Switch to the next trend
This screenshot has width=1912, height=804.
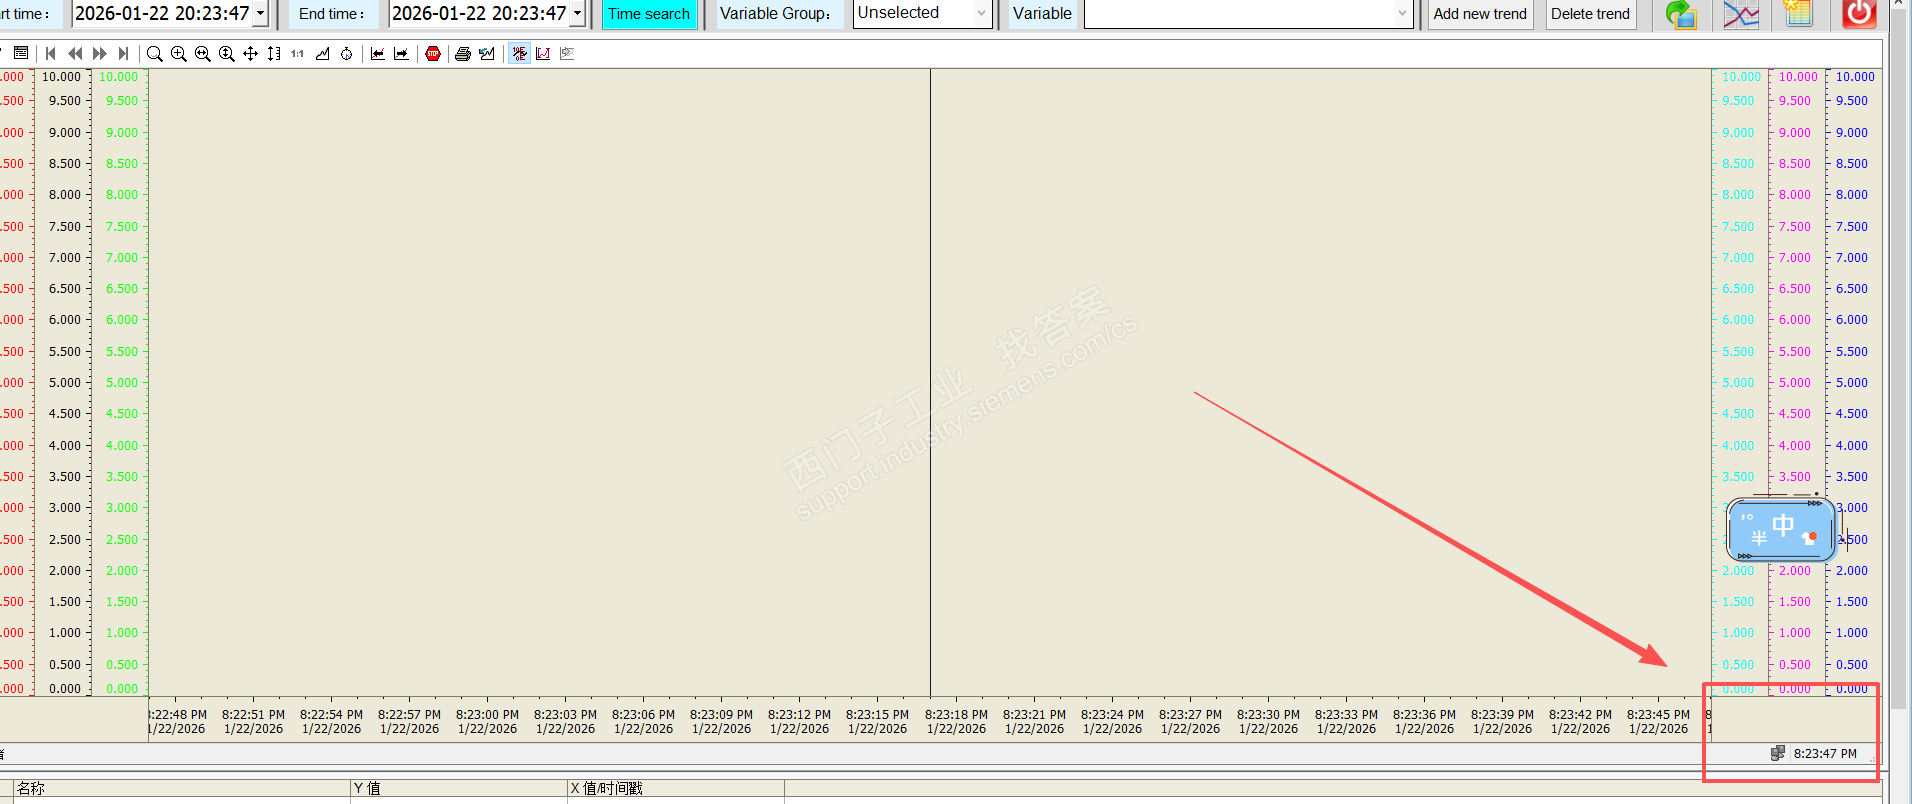point(401,53)
